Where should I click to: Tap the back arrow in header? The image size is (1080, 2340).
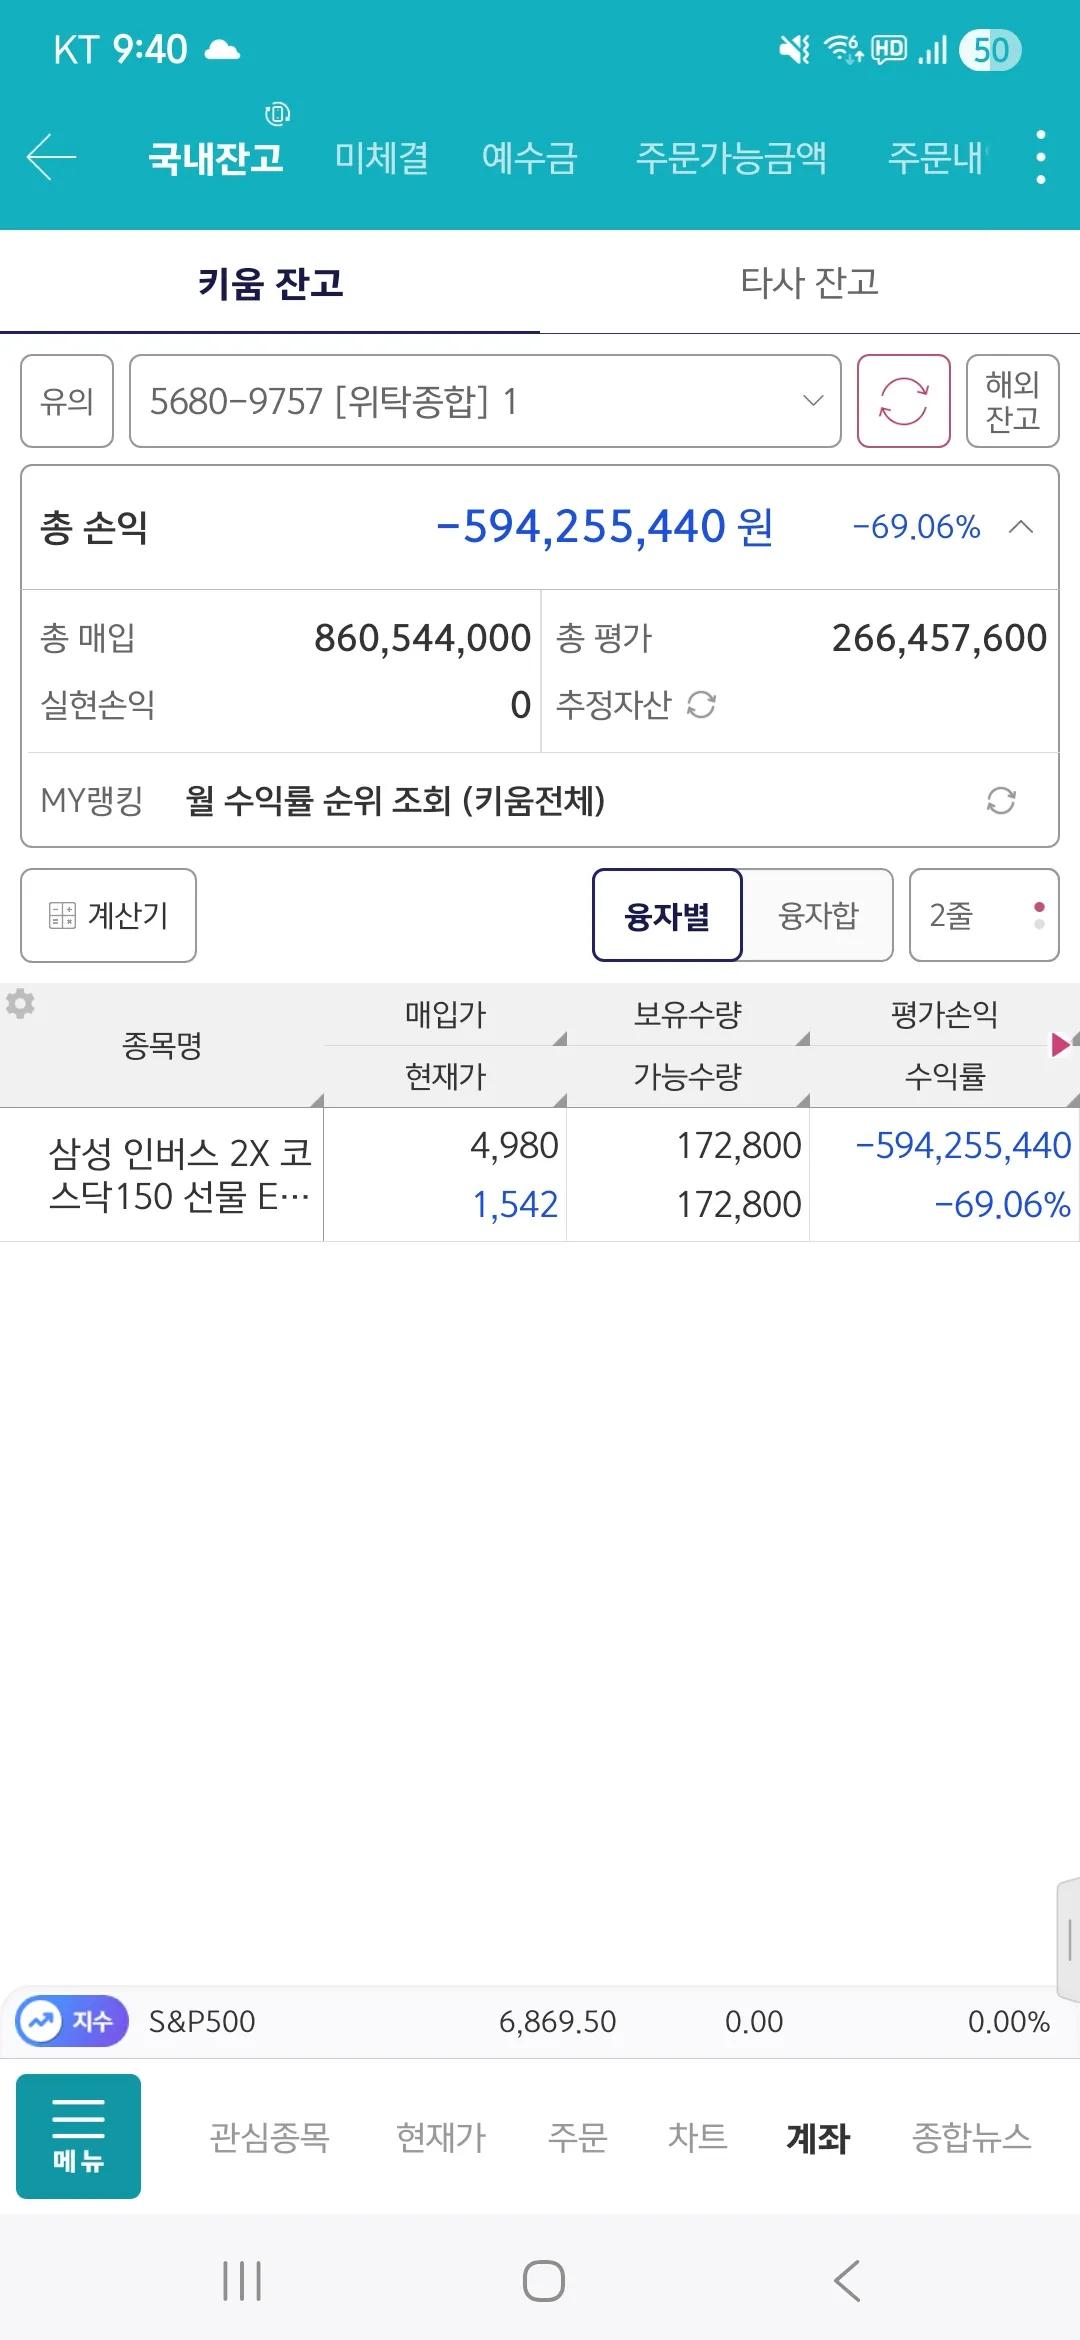click(52, 158)
